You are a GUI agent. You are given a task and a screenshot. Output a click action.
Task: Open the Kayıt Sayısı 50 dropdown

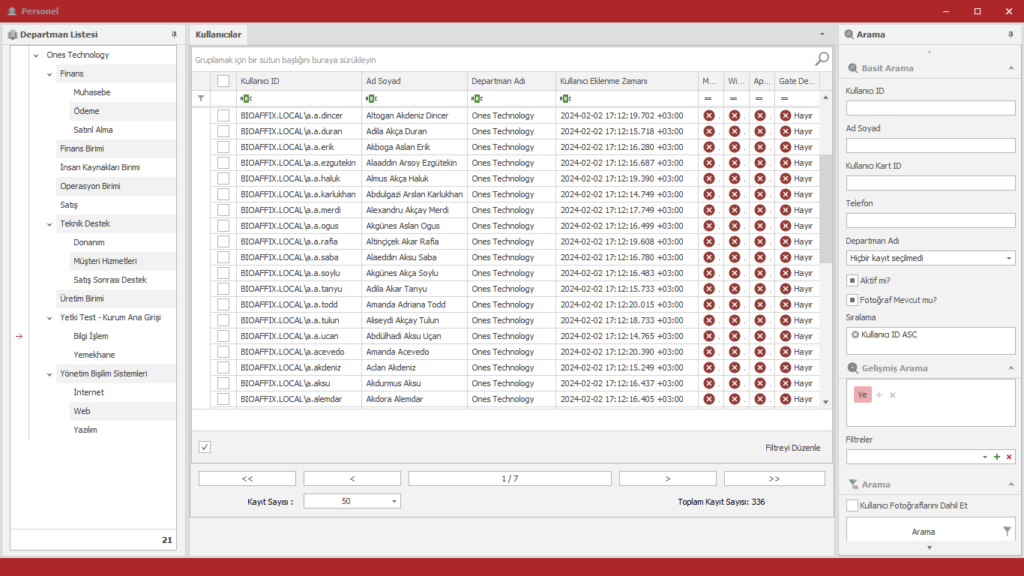click(394, 502)
